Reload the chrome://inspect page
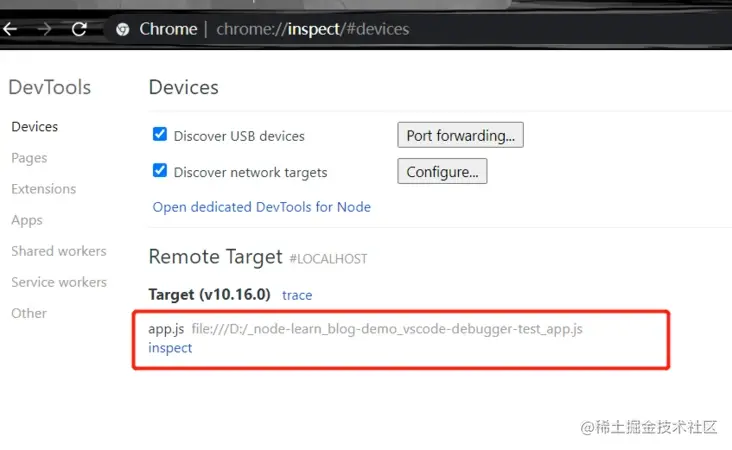The image size is (732, 450). click(x=79, y=29)
